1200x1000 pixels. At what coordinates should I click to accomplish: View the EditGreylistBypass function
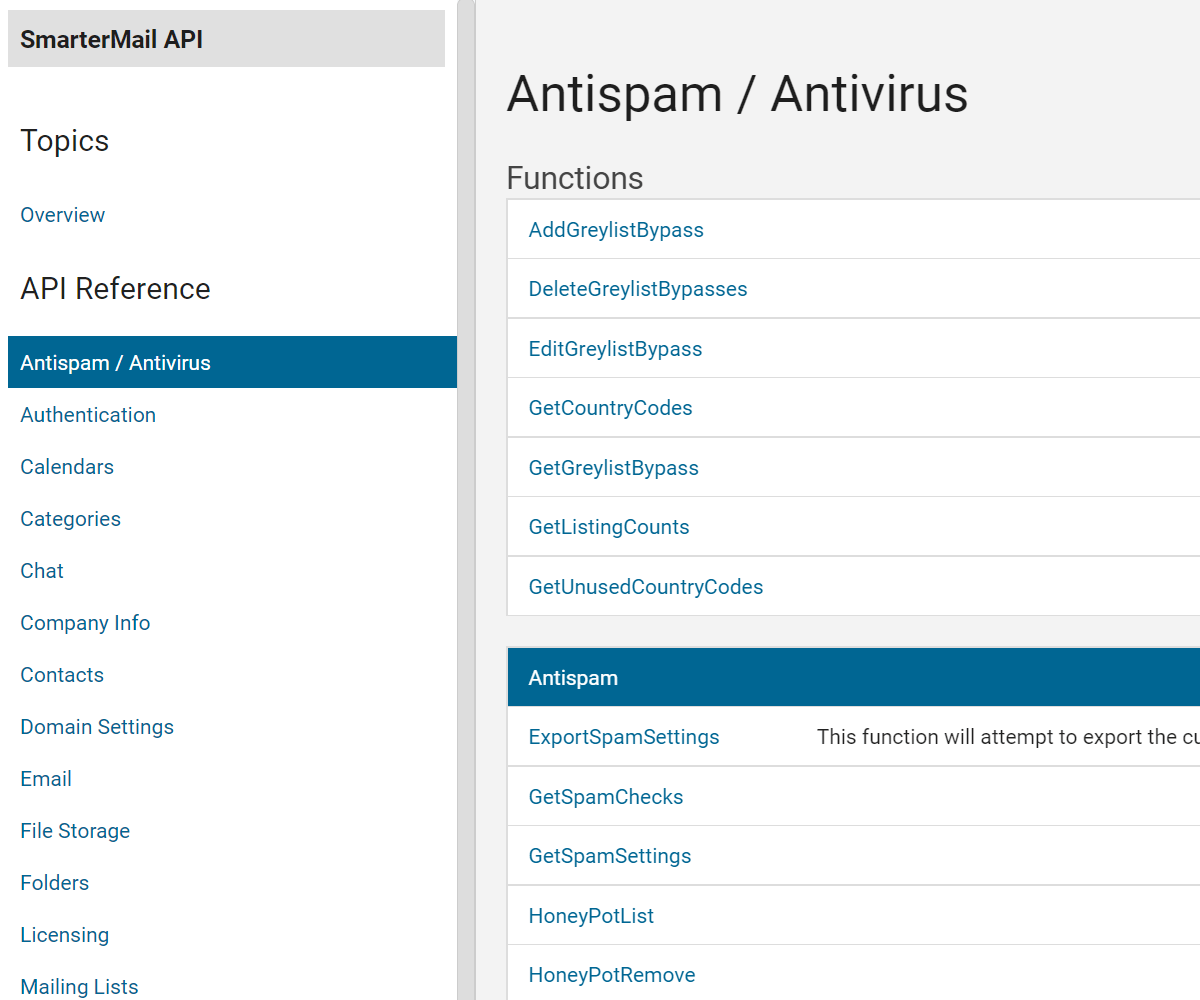615,349
